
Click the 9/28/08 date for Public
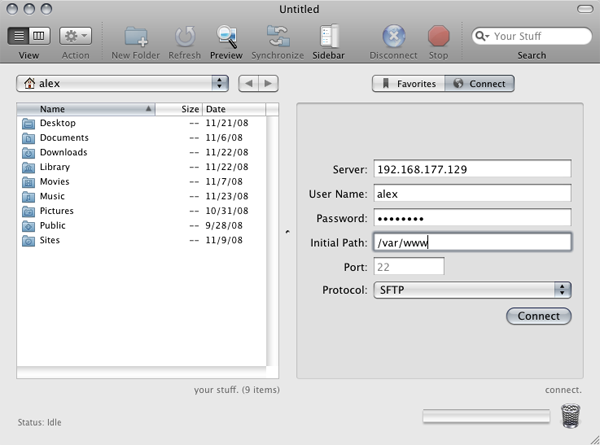[x=224, y=225]
